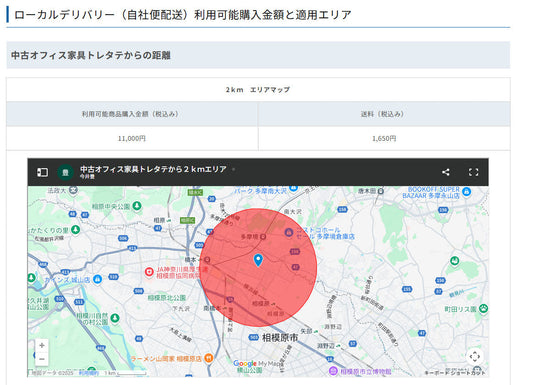Zoom in on the map

click(x=42, y=346)
